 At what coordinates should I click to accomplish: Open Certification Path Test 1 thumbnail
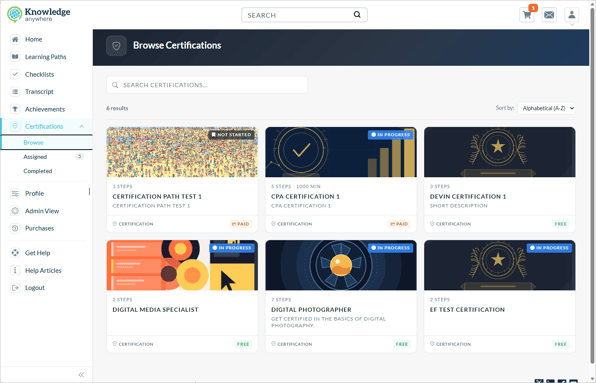pos(182,152)
